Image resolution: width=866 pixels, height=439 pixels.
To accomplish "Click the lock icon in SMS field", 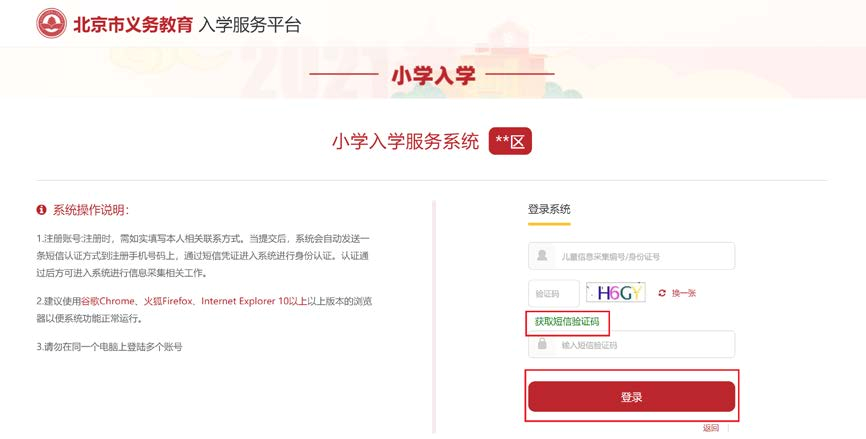I will pos(541,344).
